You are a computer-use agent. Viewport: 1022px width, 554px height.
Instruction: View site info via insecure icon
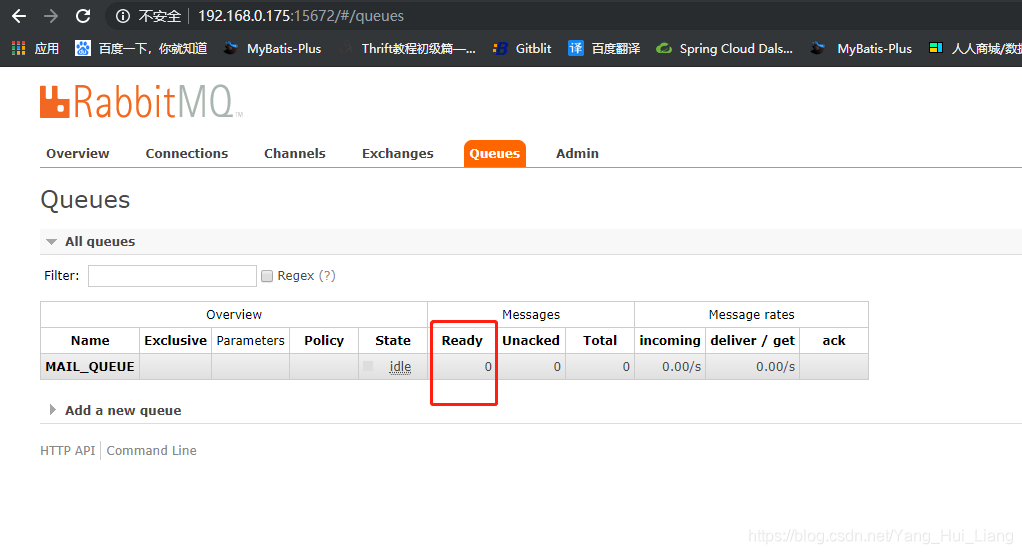point(123,16)
